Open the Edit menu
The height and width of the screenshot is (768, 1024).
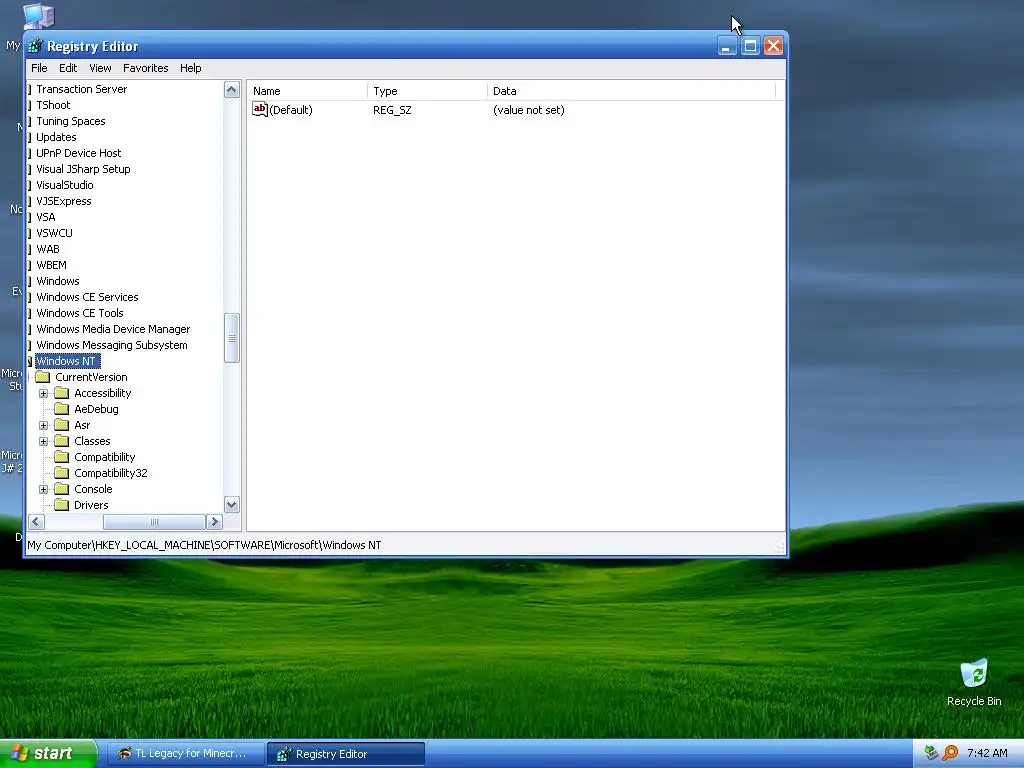tap(68, 68)
